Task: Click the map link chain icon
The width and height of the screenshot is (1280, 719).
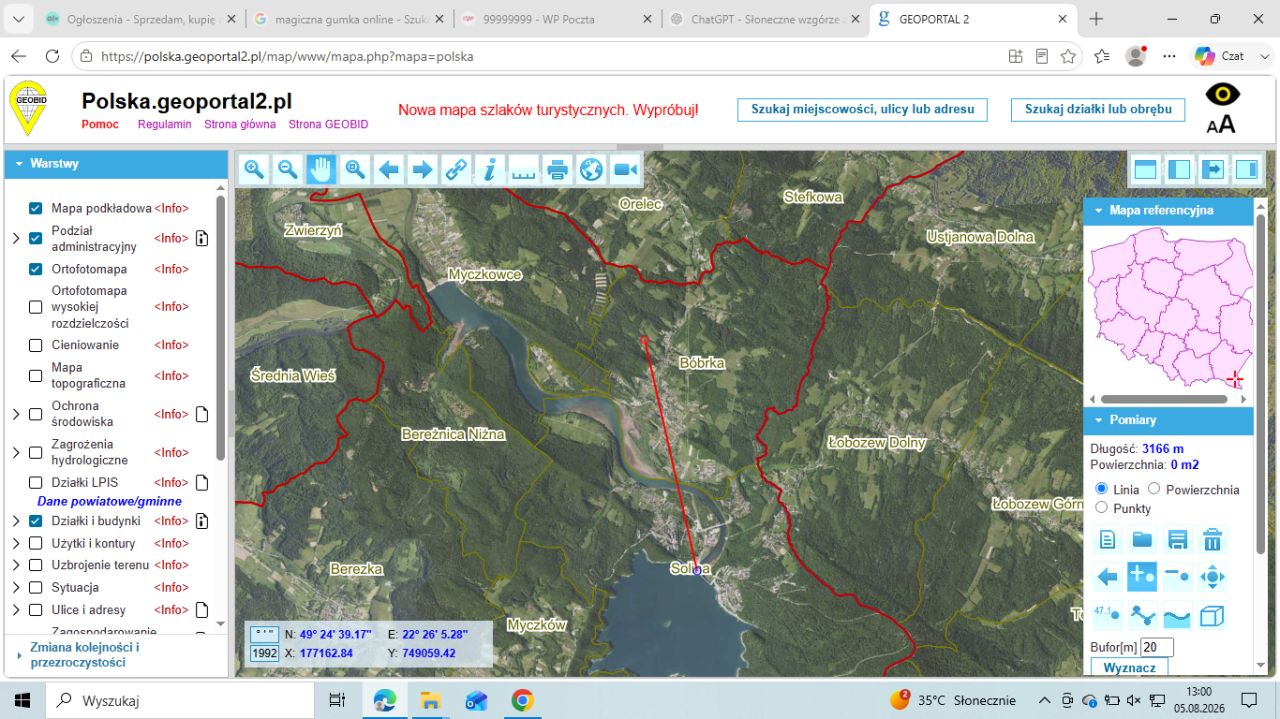Action: click(456, 170)
